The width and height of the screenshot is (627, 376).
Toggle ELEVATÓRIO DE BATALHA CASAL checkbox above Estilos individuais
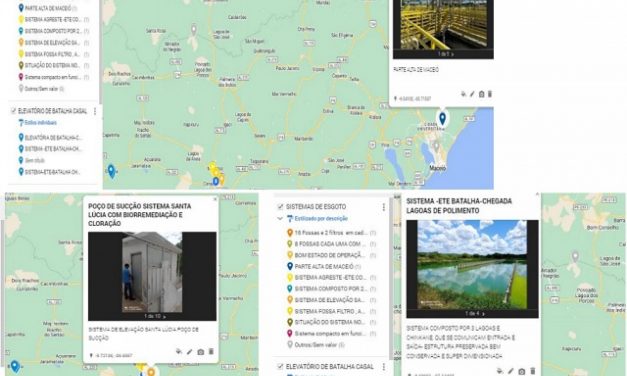point(13,111)
